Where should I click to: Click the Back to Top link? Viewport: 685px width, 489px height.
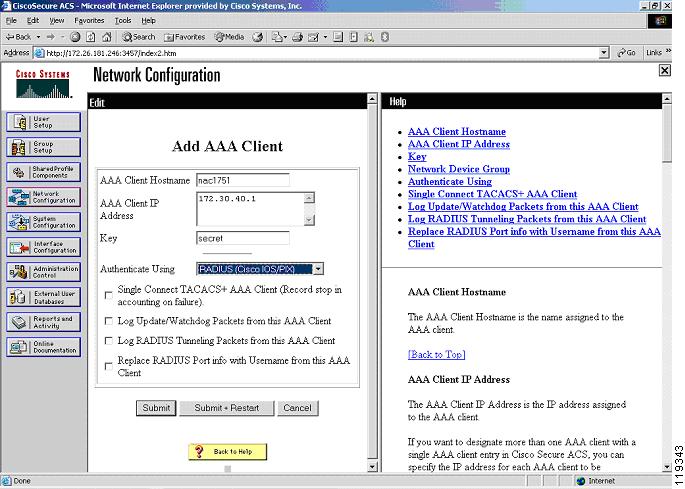pyautogui.click(x=436, y=354)
